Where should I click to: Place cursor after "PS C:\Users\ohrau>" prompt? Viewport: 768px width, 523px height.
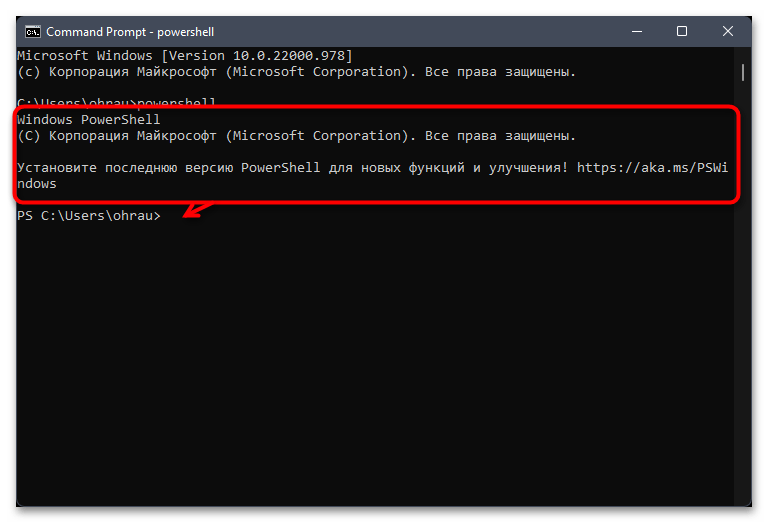pyautogui.click(x=165, y=215)
